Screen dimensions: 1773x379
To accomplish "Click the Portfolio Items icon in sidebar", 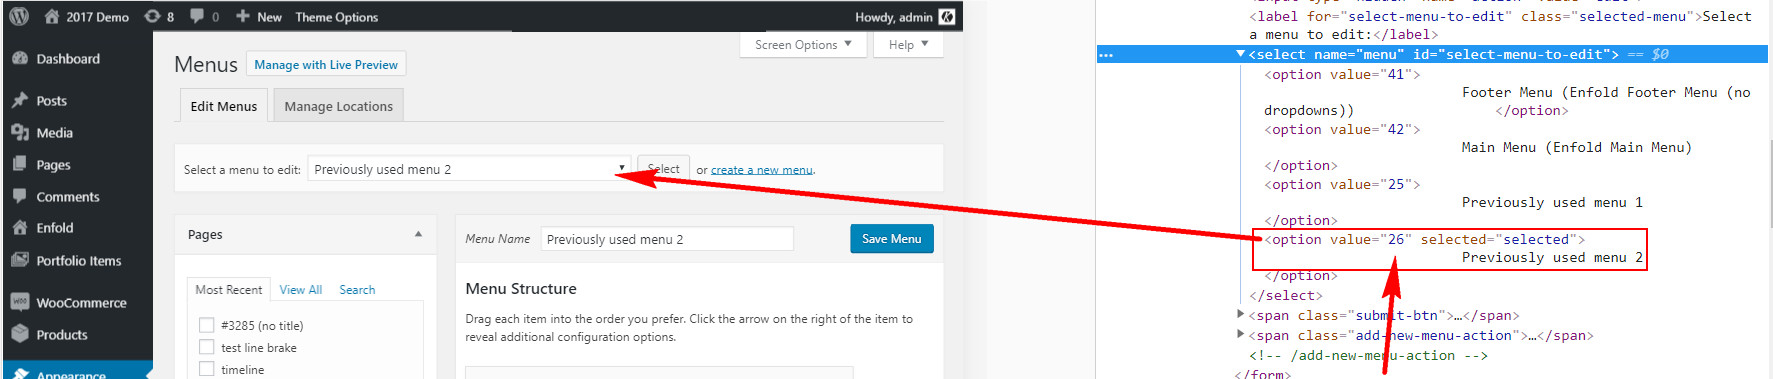I will point(20,260).
